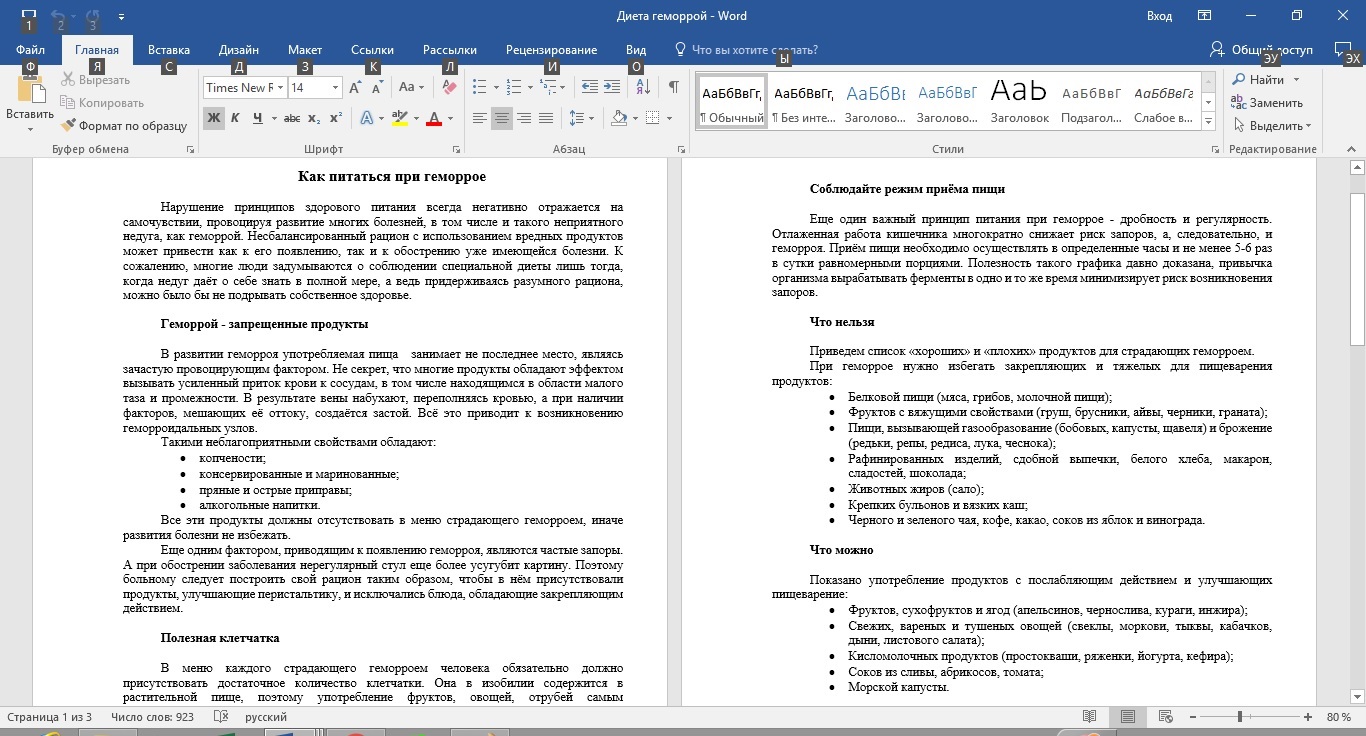Viewport: 1366px width, 736px height.
Task: Justify text across the width
Action: click(546, 118)
